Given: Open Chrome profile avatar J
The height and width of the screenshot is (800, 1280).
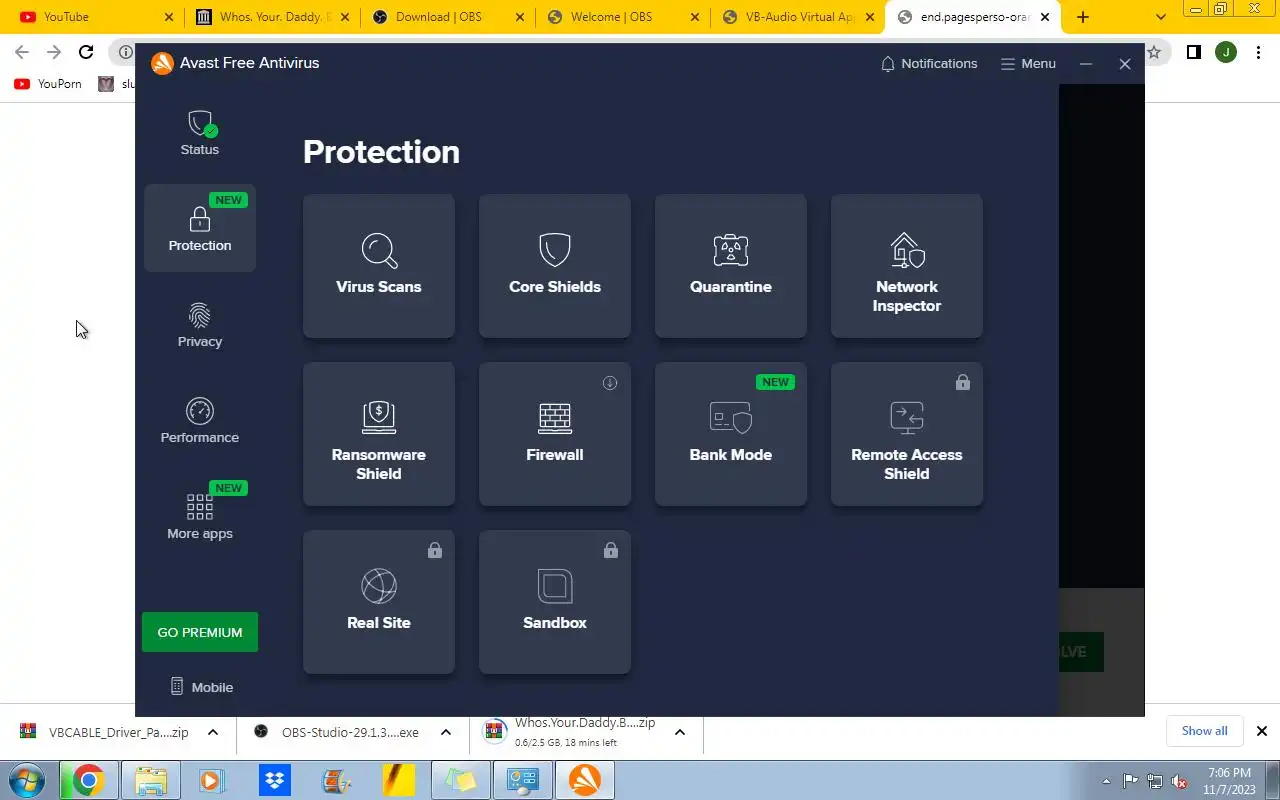Looking at the screenshot, I should pyautogui.click(x=1226, y=52).
